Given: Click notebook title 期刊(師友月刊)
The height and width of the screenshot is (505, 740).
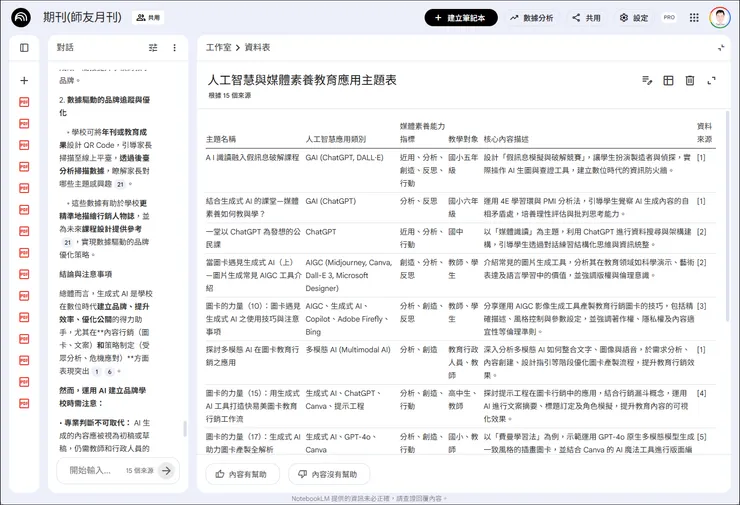Looking at the screenshot, I should pyautogui.click(x=82, y=17).
